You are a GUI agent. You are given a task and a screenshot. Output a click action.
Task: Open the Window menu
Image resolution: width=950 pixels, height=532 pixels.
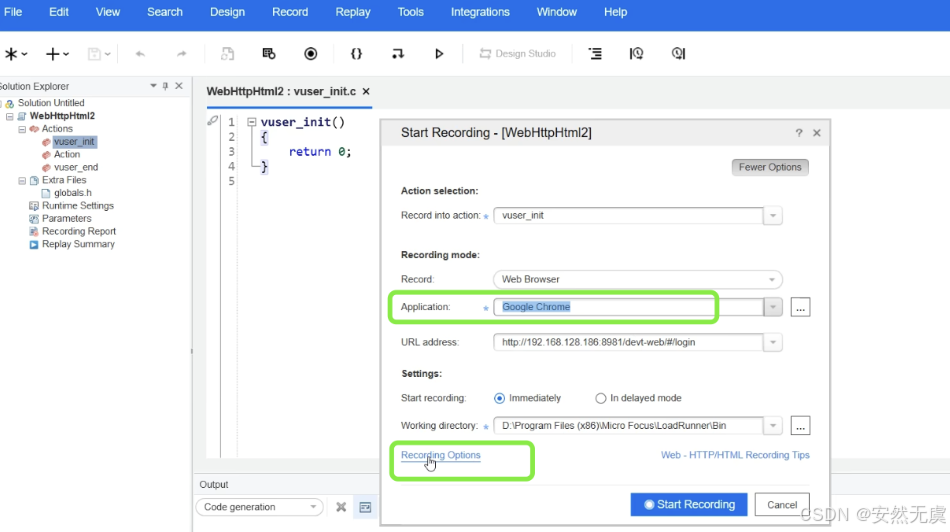(556, 12)
